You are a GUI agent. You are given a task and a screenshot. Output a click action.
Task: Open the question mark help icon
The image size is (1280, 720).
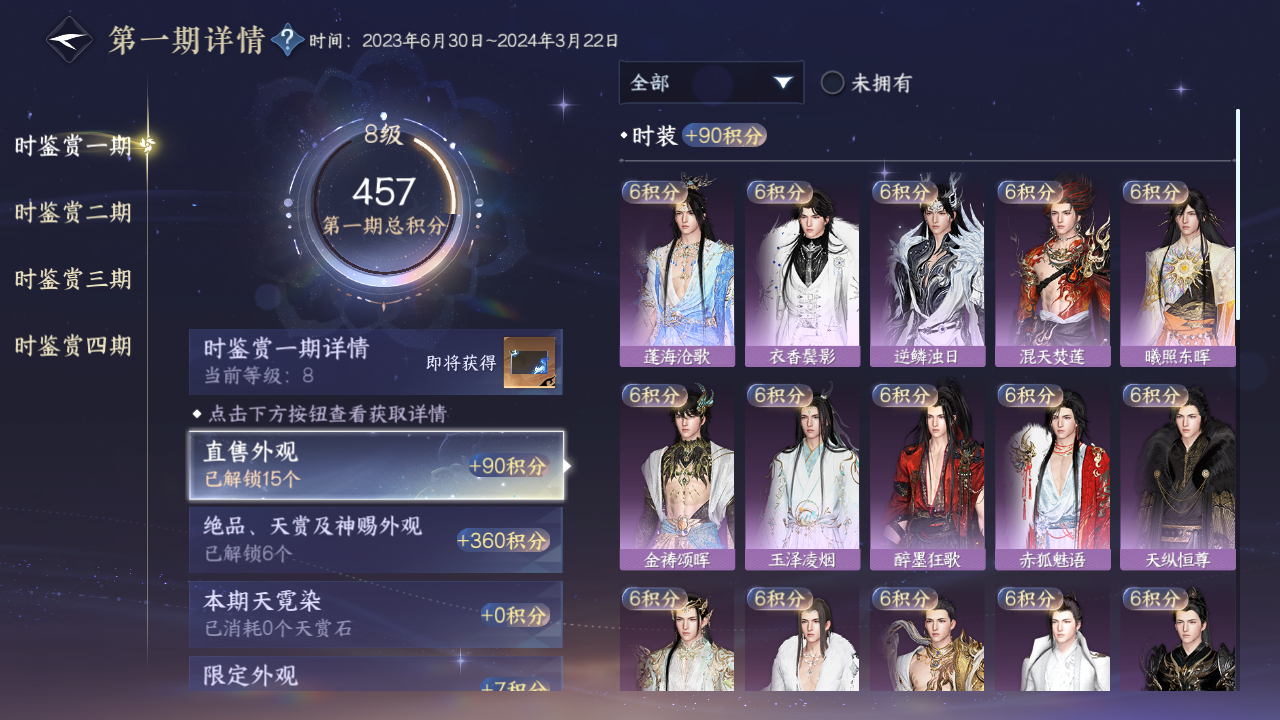(288, 40)
